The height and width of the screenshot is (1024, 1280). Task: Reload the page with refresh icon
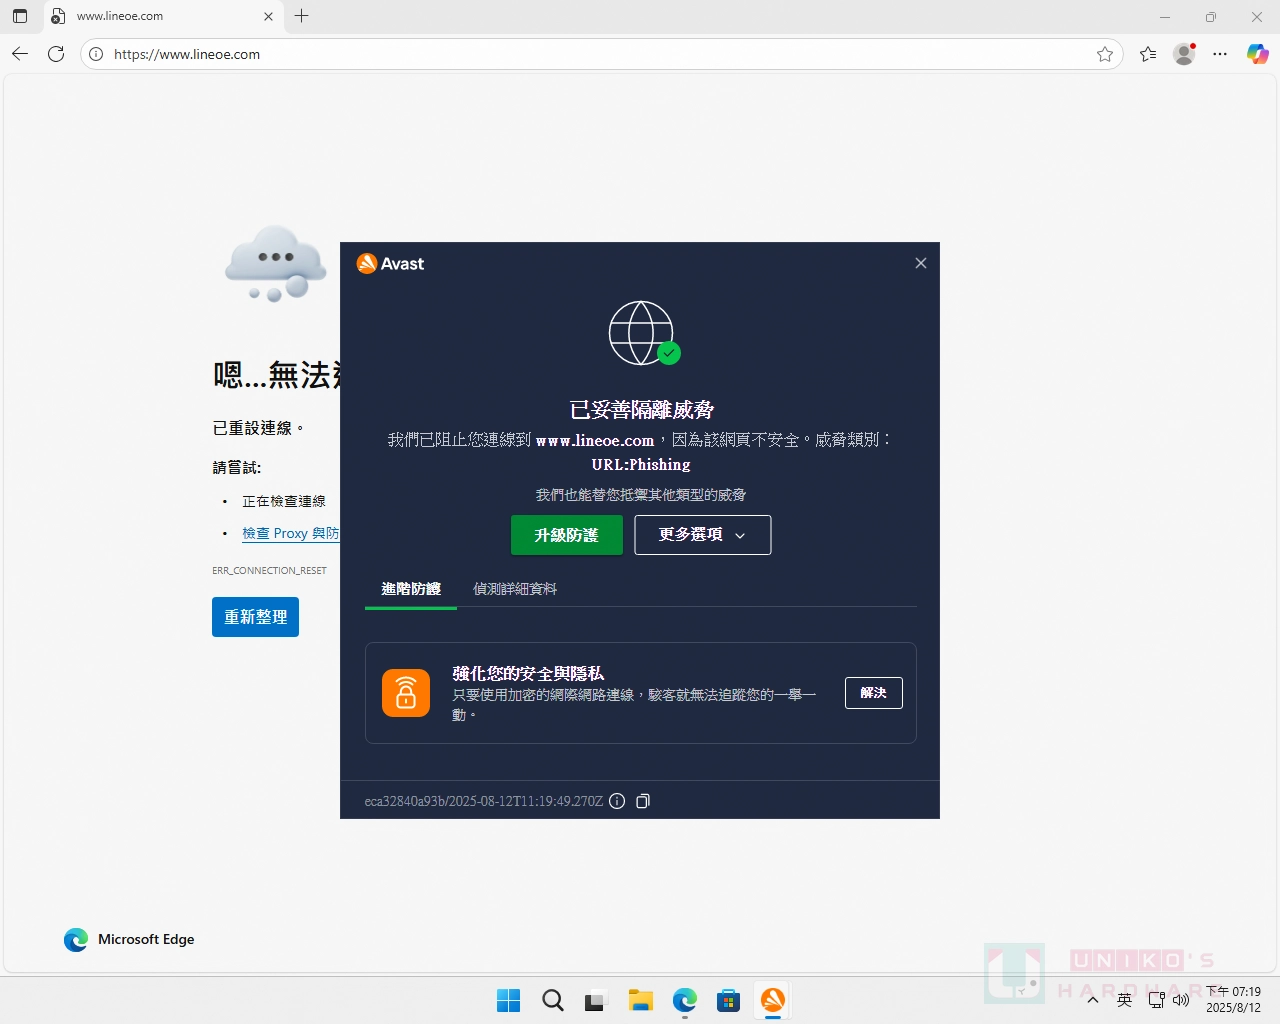(x=56, y=54)
